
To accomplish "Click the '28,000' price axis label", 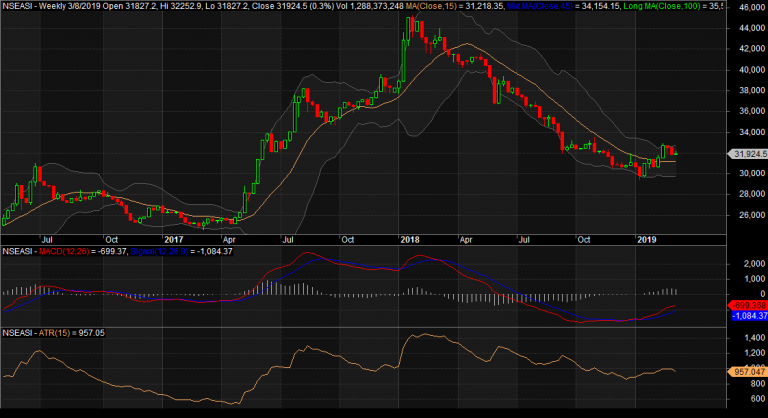I will coord(752,195).
